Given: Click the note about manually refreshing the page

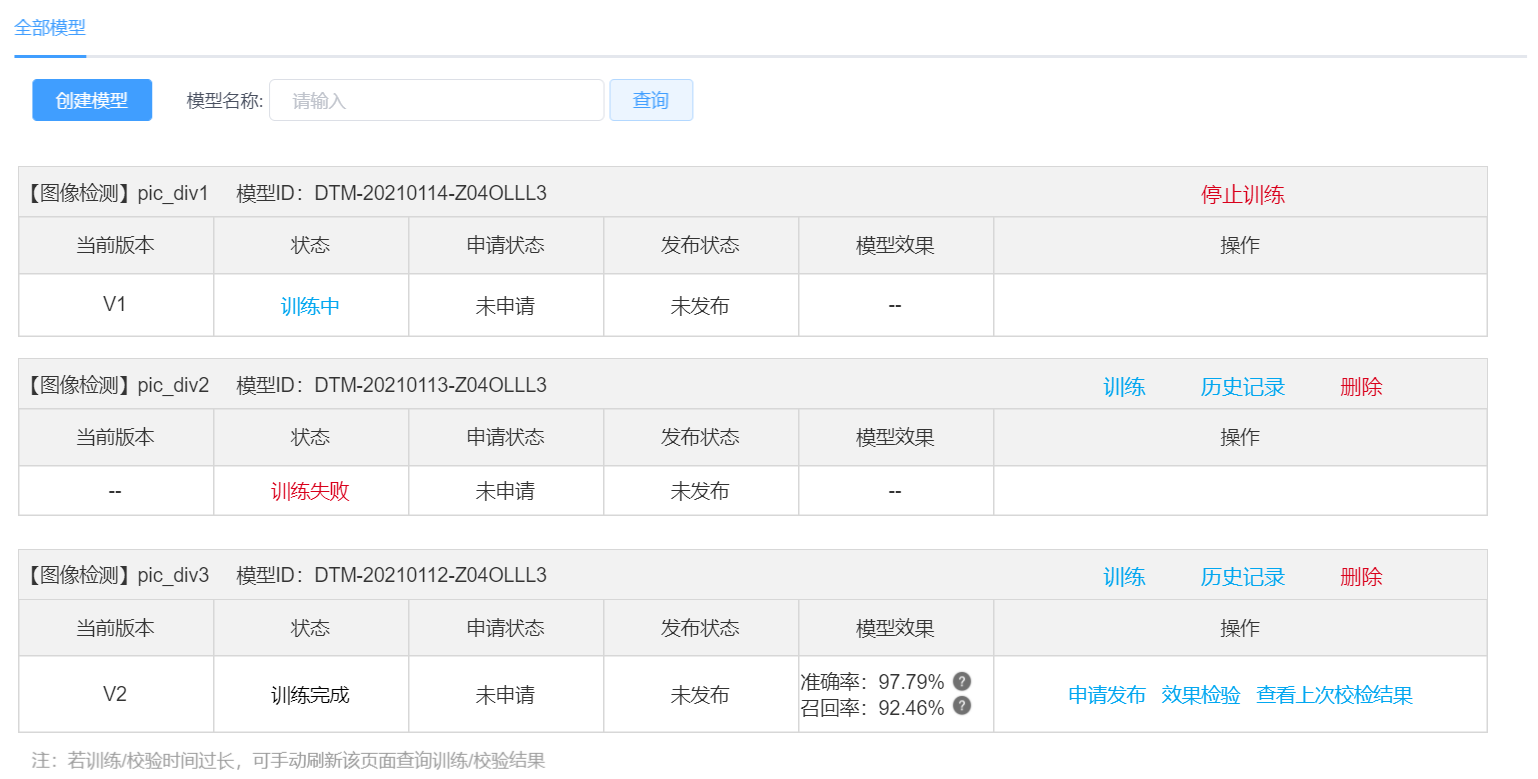Looking at the screenshot, I should 289,760.
